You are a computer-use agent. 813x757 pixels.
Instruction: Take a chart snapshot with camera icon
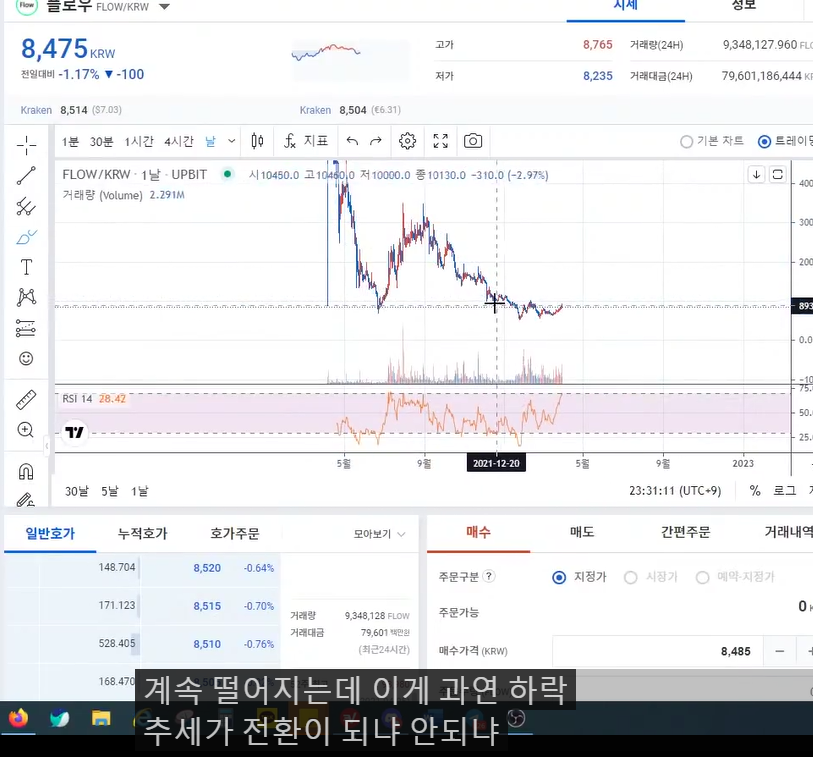pos(473,141)
